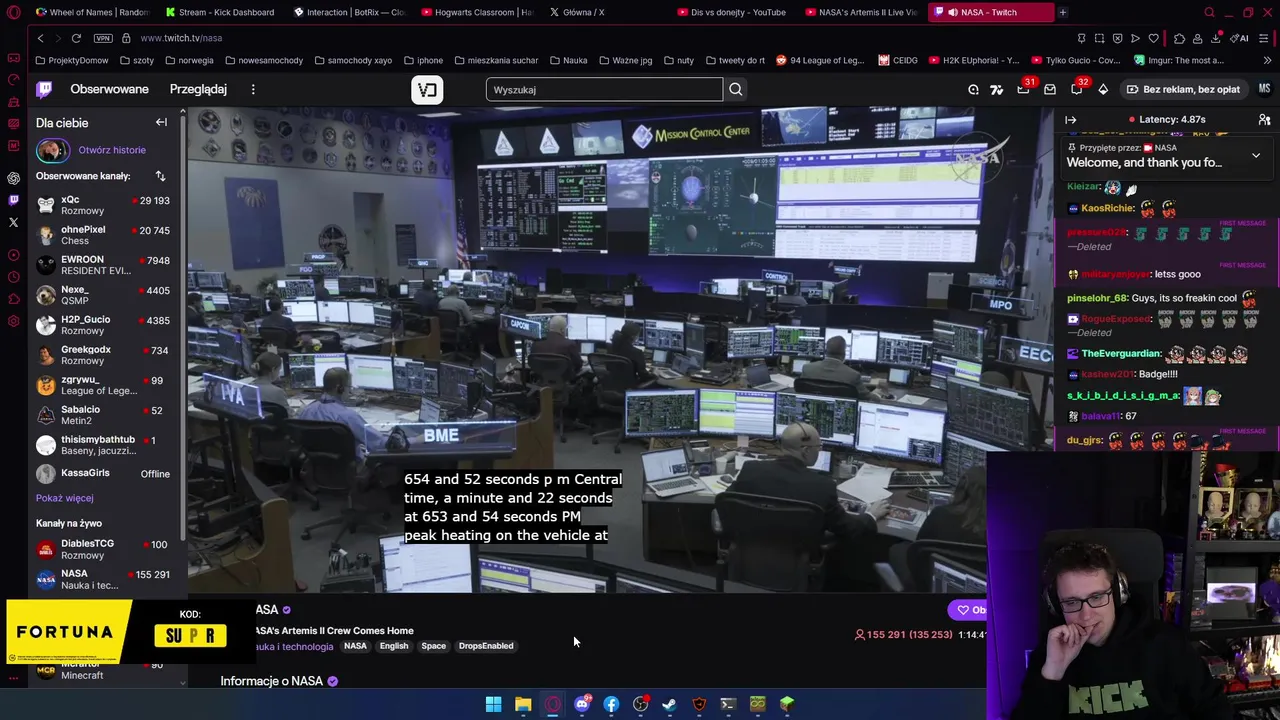Open ohnePixel channel in sidebar

click(x=104, y=235)
